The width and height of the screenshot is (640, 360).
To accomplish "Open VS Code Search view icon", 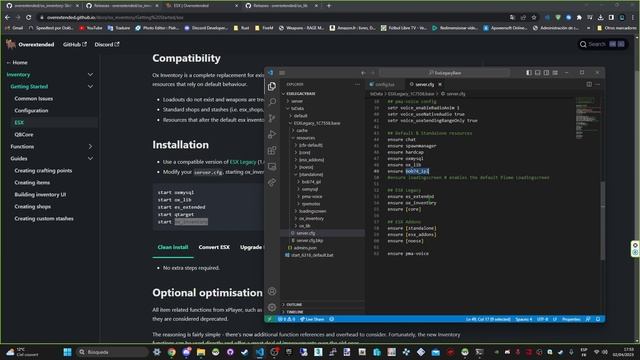I will 272,102.
